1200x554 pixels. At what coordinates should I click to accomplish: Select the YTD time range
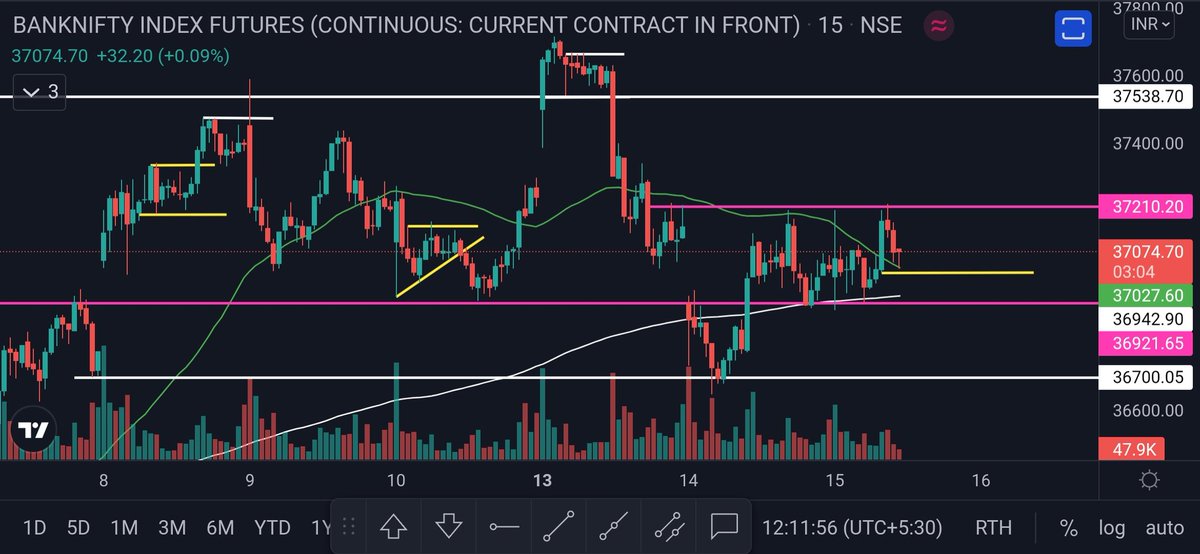[x=272, y=527]
